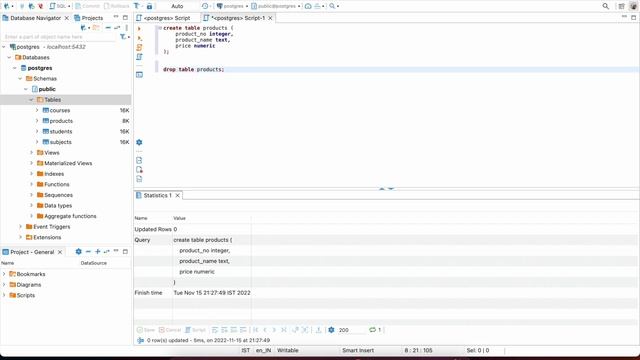This screenshot has width=640, height=360.
Task: Edit the 200 fetch size field
Action: click(351, 330)
